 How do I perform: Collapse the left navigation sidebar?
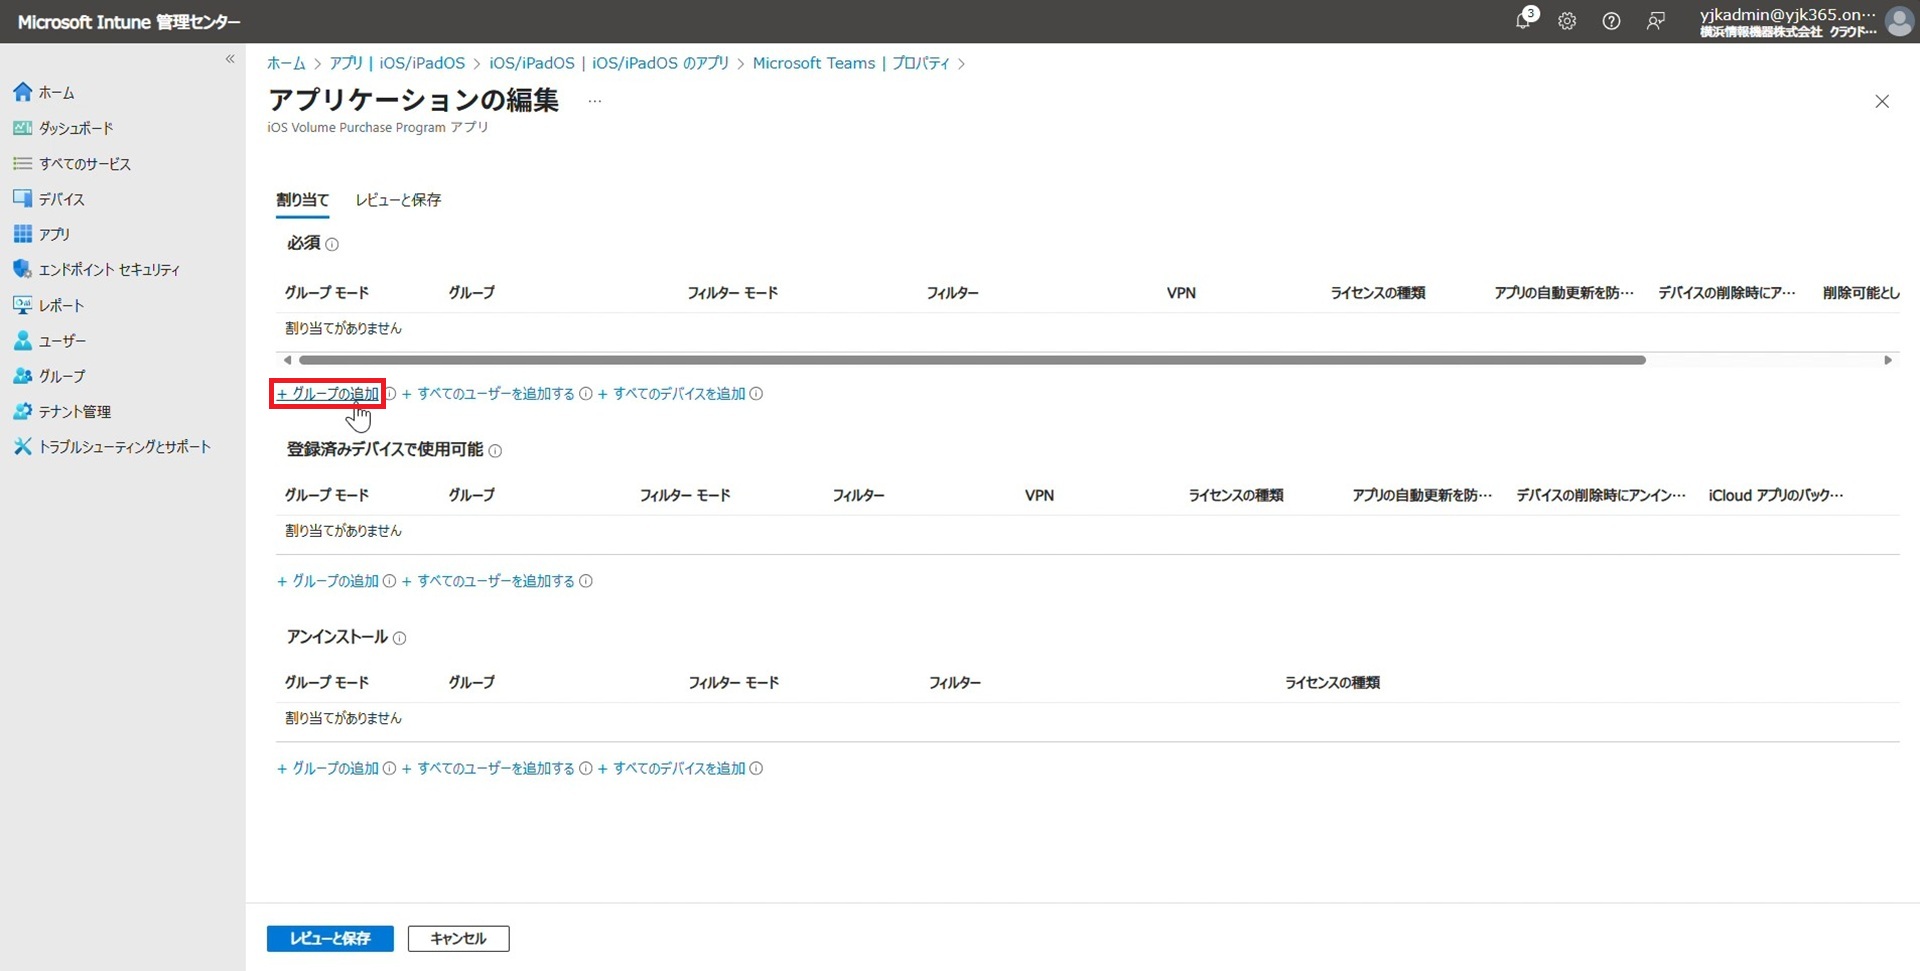coord(230,59)
